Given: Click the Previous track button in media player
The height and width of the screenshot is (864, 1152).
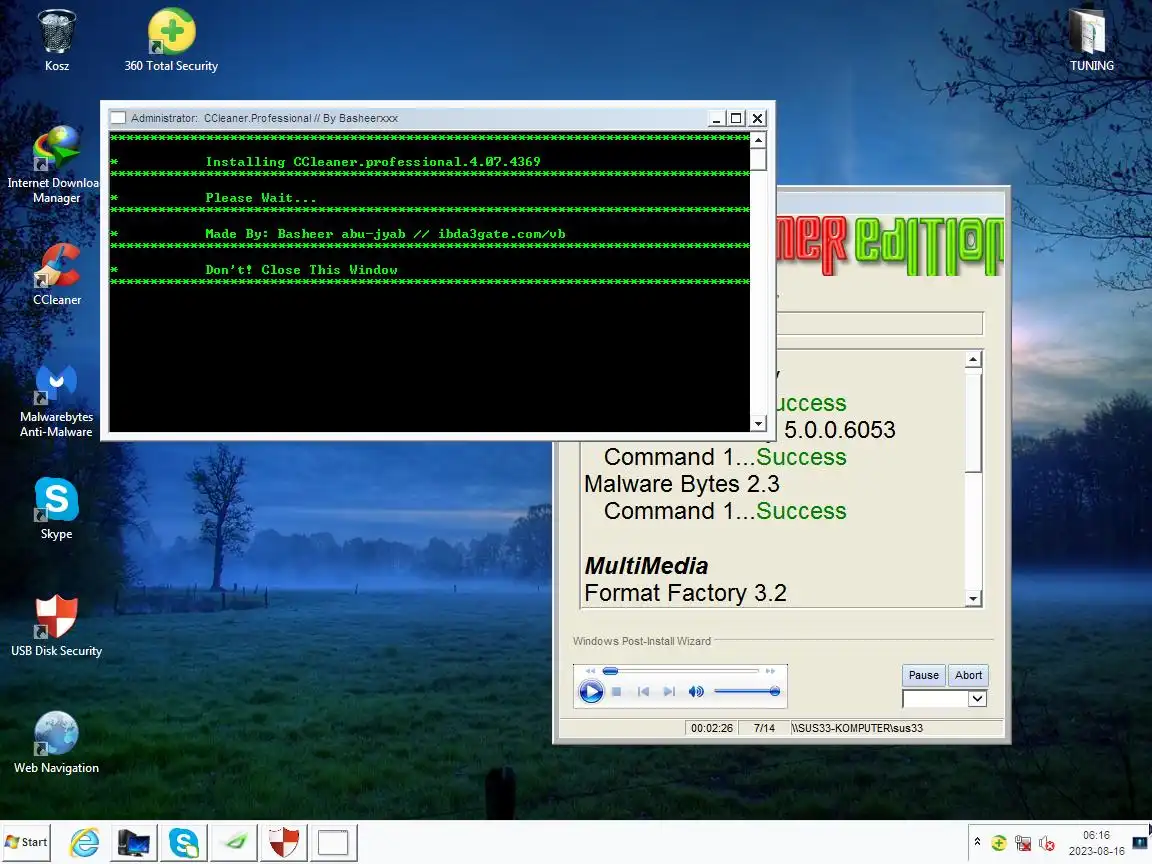Looking at the screenshot, I should coord(644,691).
